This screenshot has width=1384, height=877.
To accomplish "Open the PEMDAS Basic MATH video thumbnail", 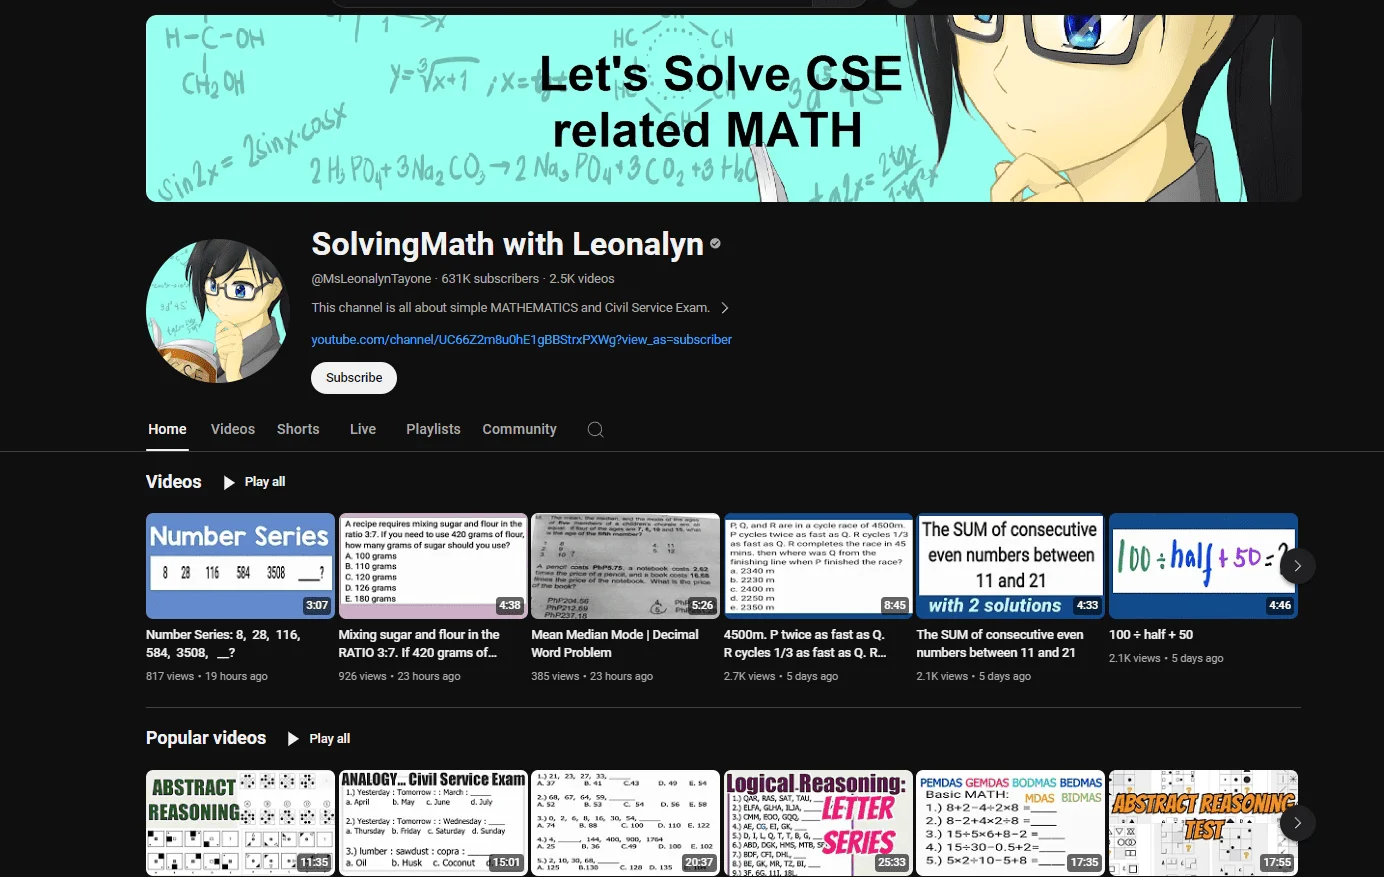I will click(x=1011, y=823).
